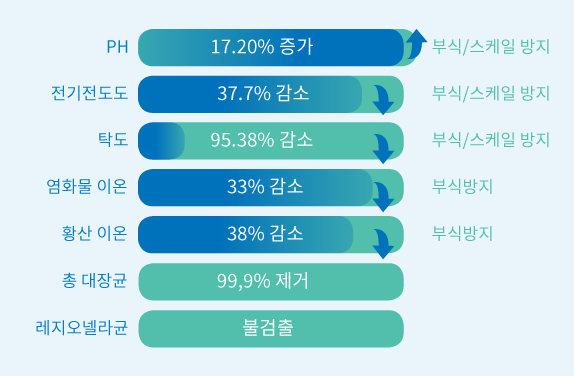Image resolution: width=574 pixels, height=376 pixels.
Task: Click the 전기전도도 label
Action: tap(90, 93)
